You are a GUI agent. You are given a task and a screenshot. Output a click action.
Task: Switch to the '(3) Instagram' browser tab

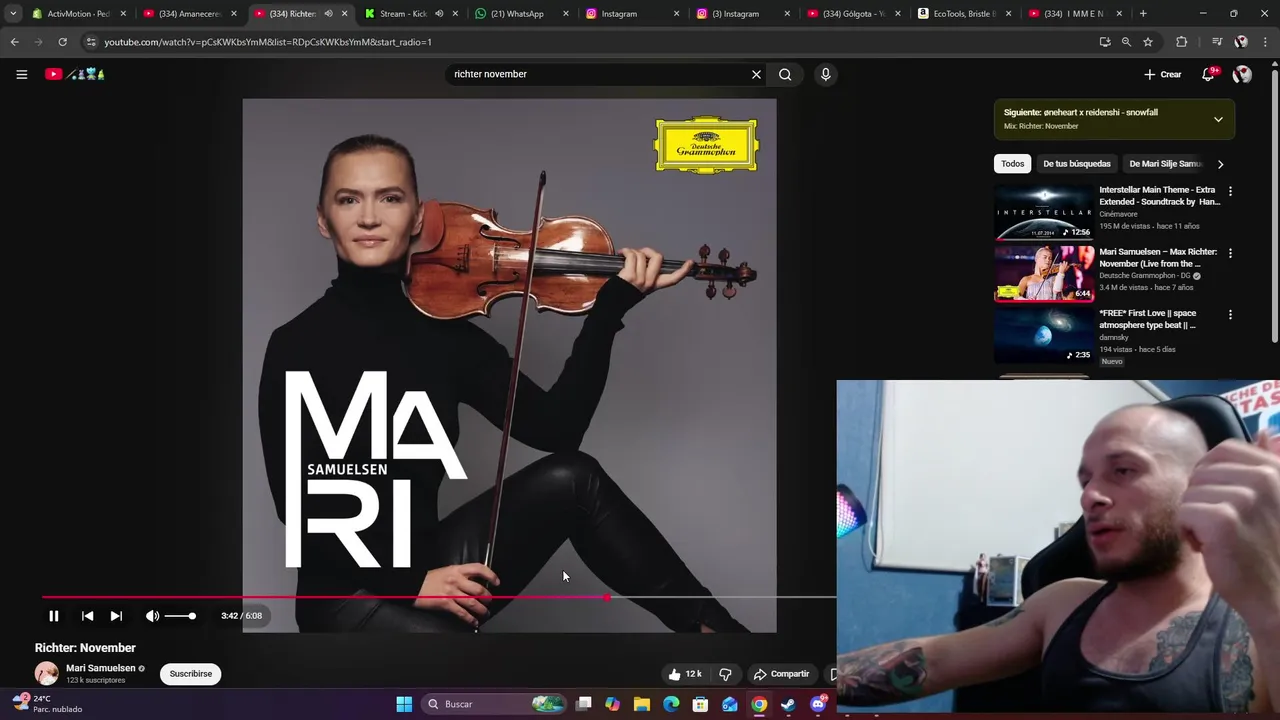coord(738,14)
